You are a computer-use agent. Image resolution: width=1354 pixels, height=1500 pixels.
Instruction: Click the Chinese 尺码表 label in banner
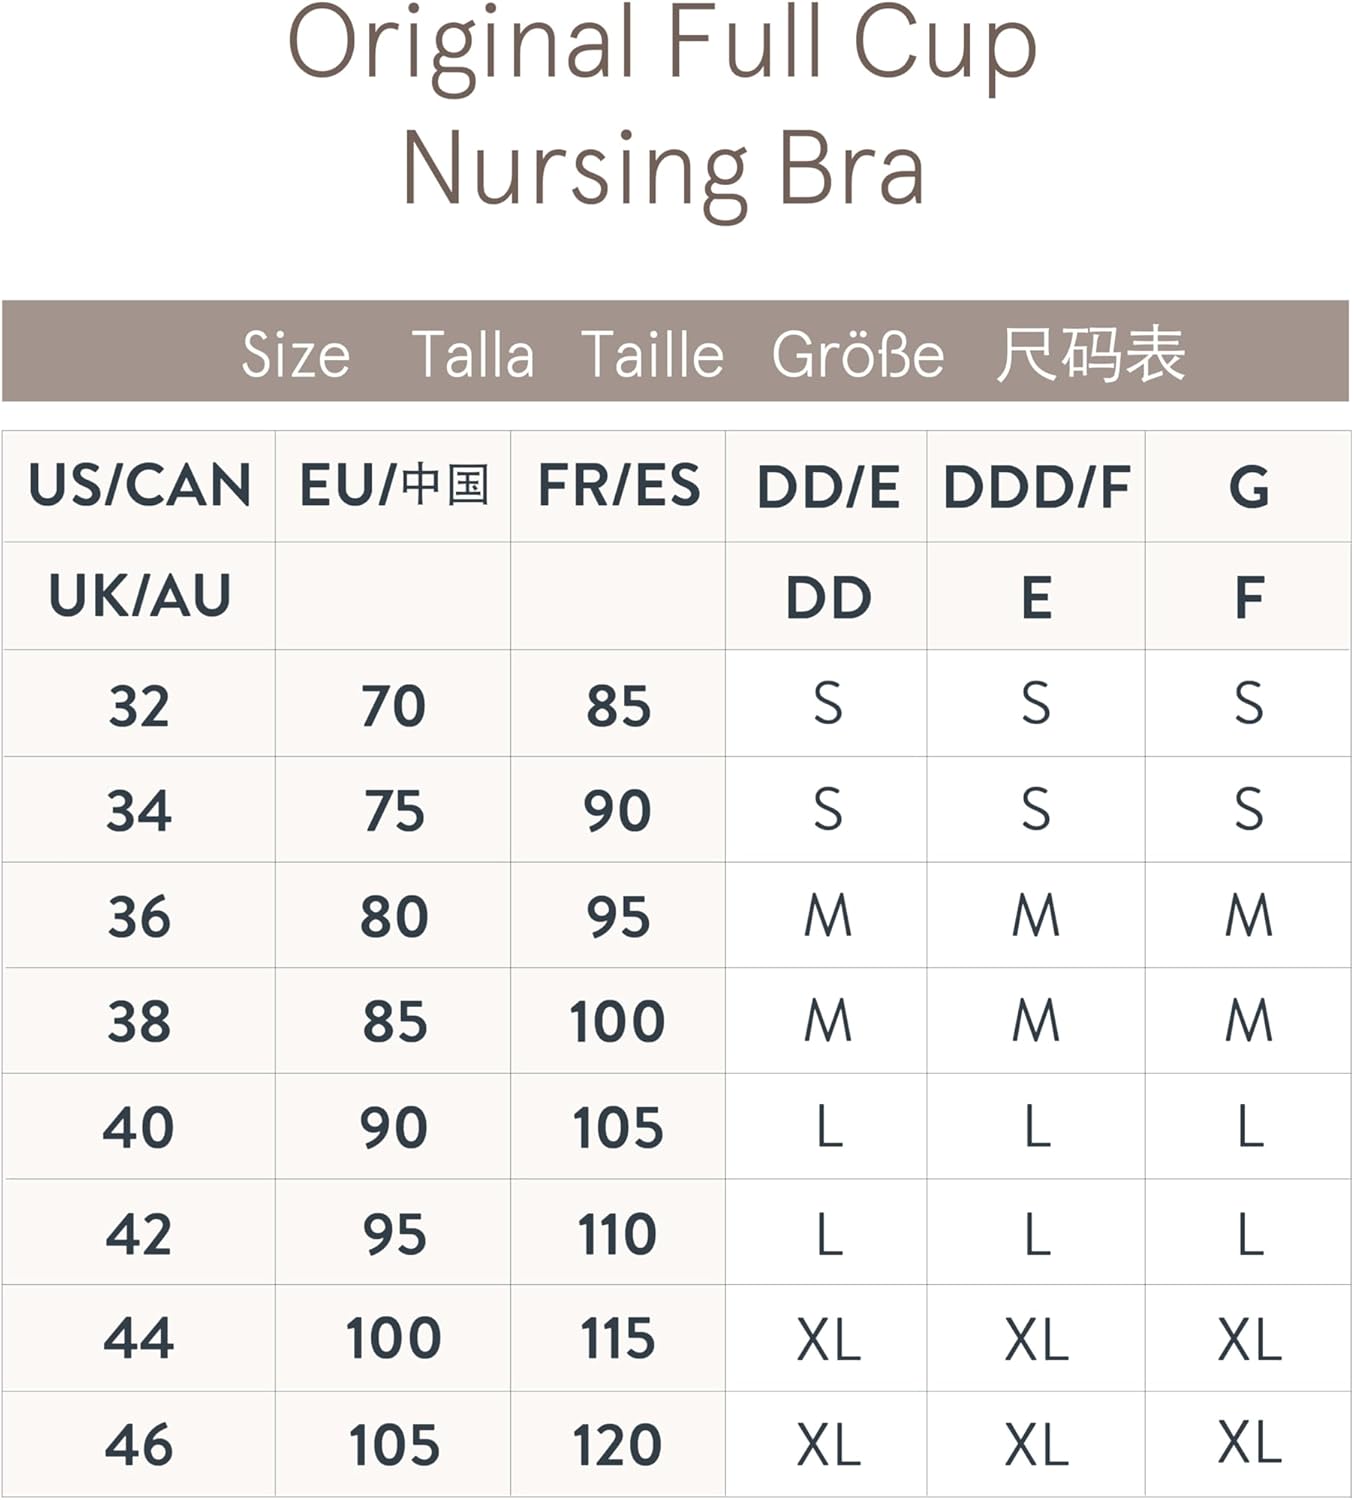click(x=1090, y=354)
